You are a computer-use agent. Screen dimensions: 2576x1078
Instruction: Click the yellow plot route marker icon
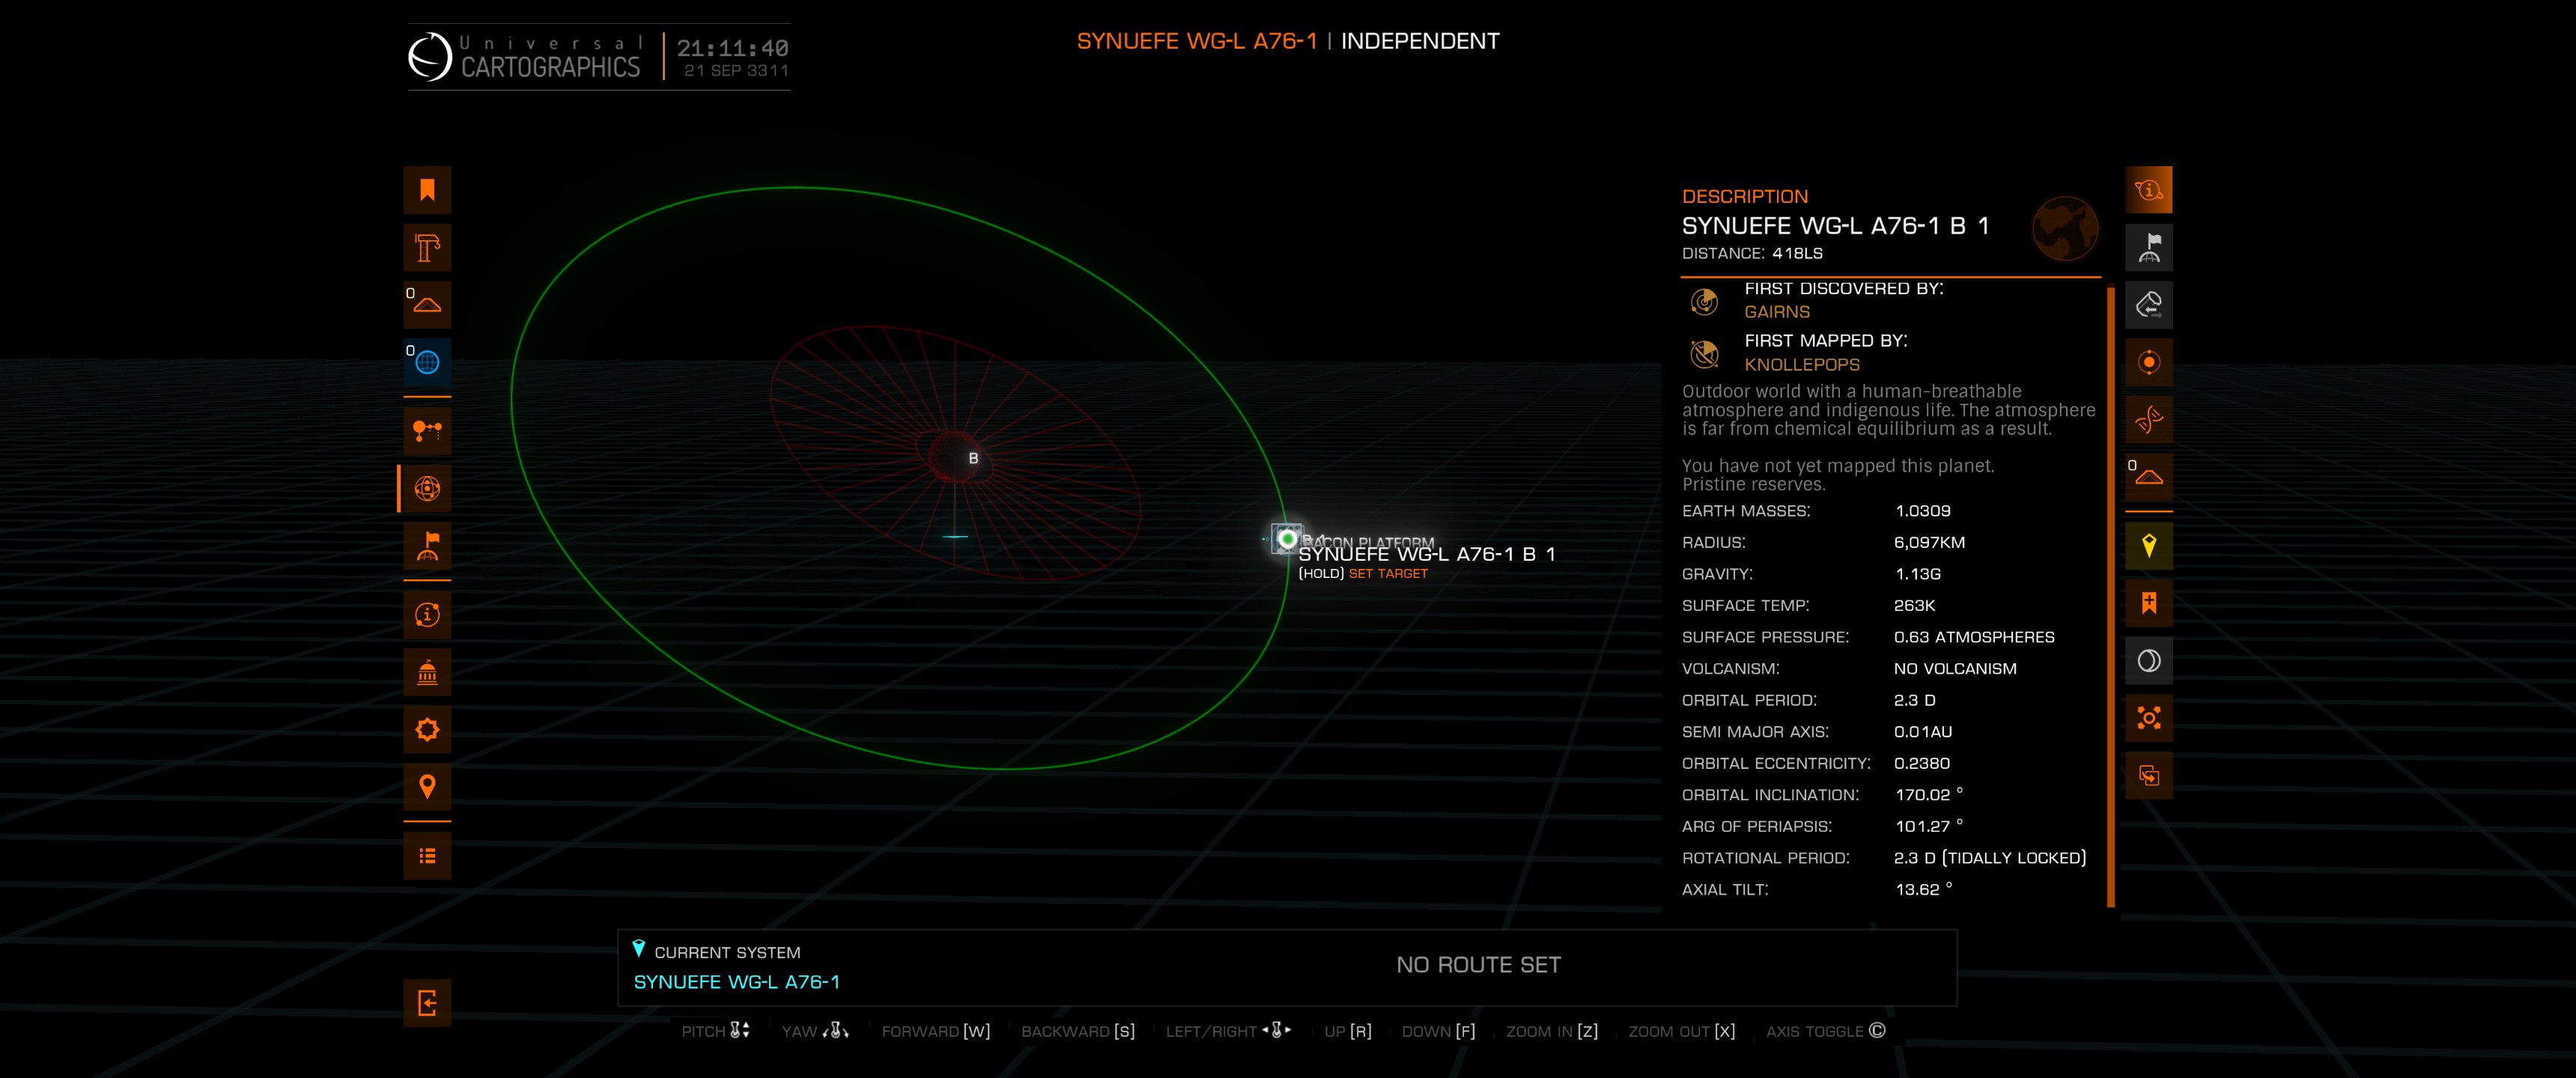[2148, 546]
